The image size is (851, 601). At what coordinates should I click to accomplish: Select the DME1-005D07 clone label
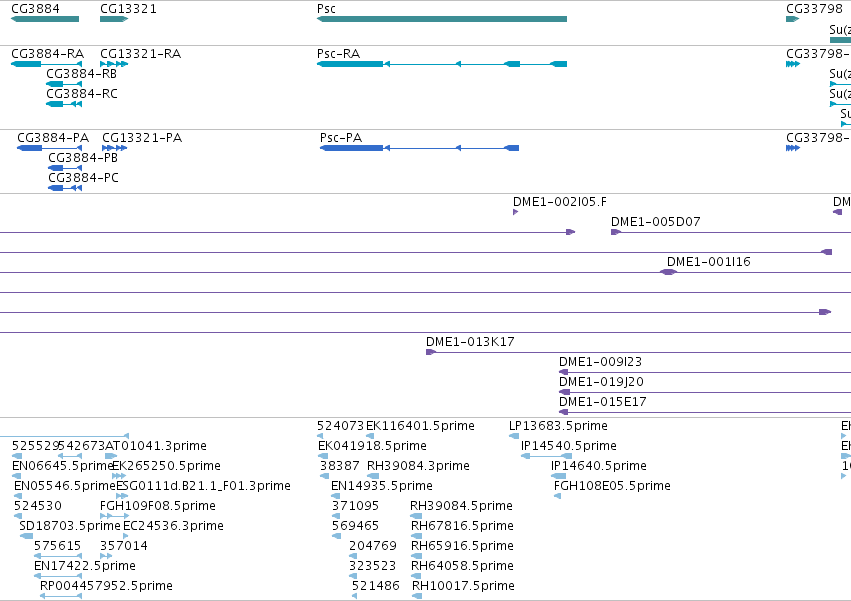[x=656, y=222]
